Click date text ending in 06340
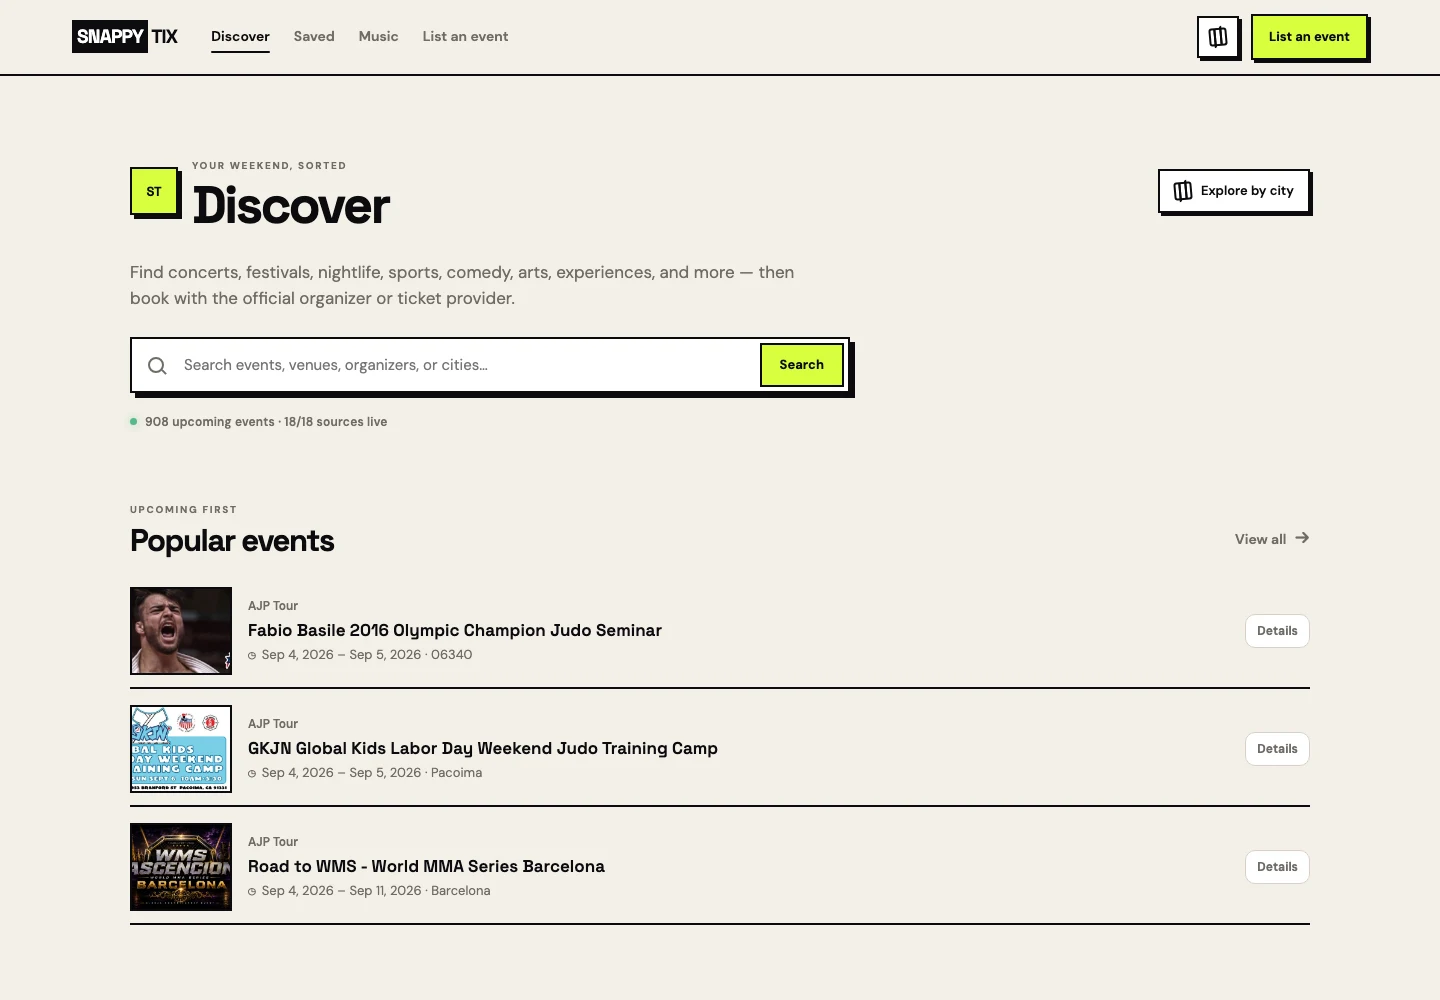Screen dimensions: 1440x1000 click(x=367, y=655)
